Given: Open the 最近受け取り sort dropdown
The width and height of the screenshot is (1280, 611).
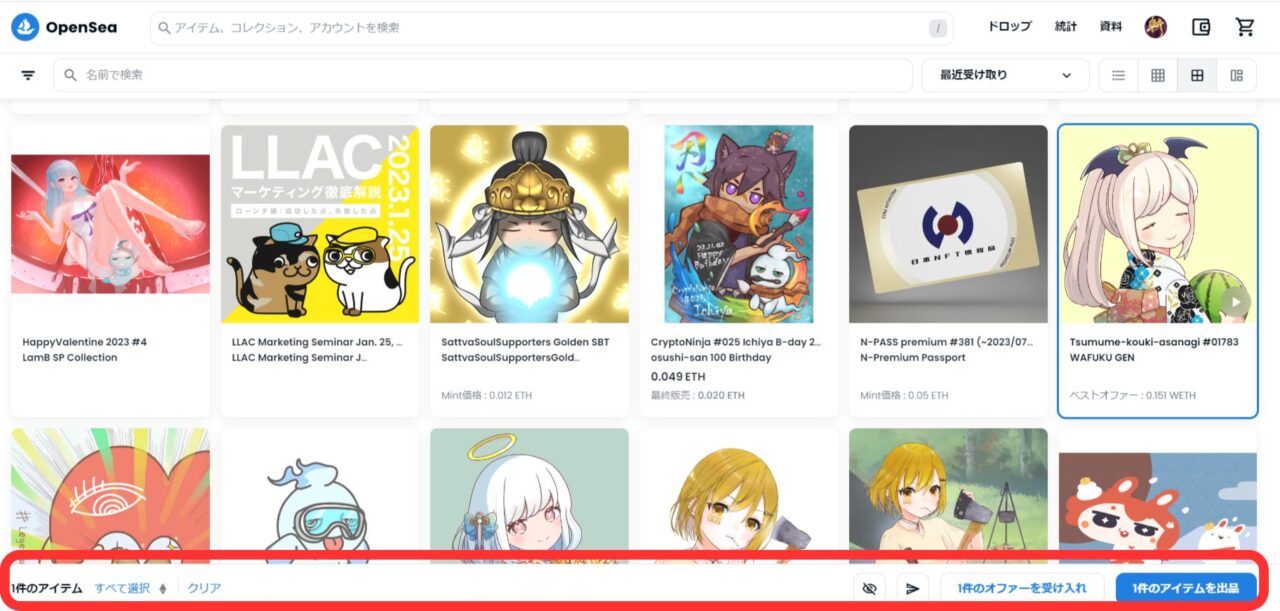Looking at the screenshot, I should 1005,75.
